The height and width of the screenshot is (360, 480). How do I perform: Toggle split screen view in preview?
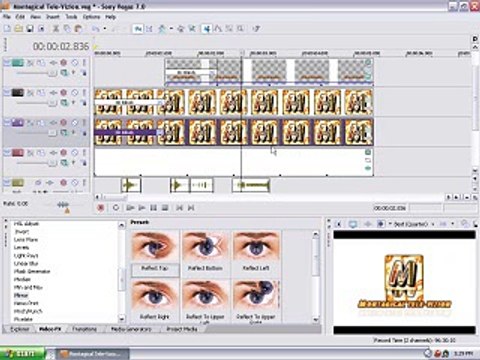click(381, 224)
